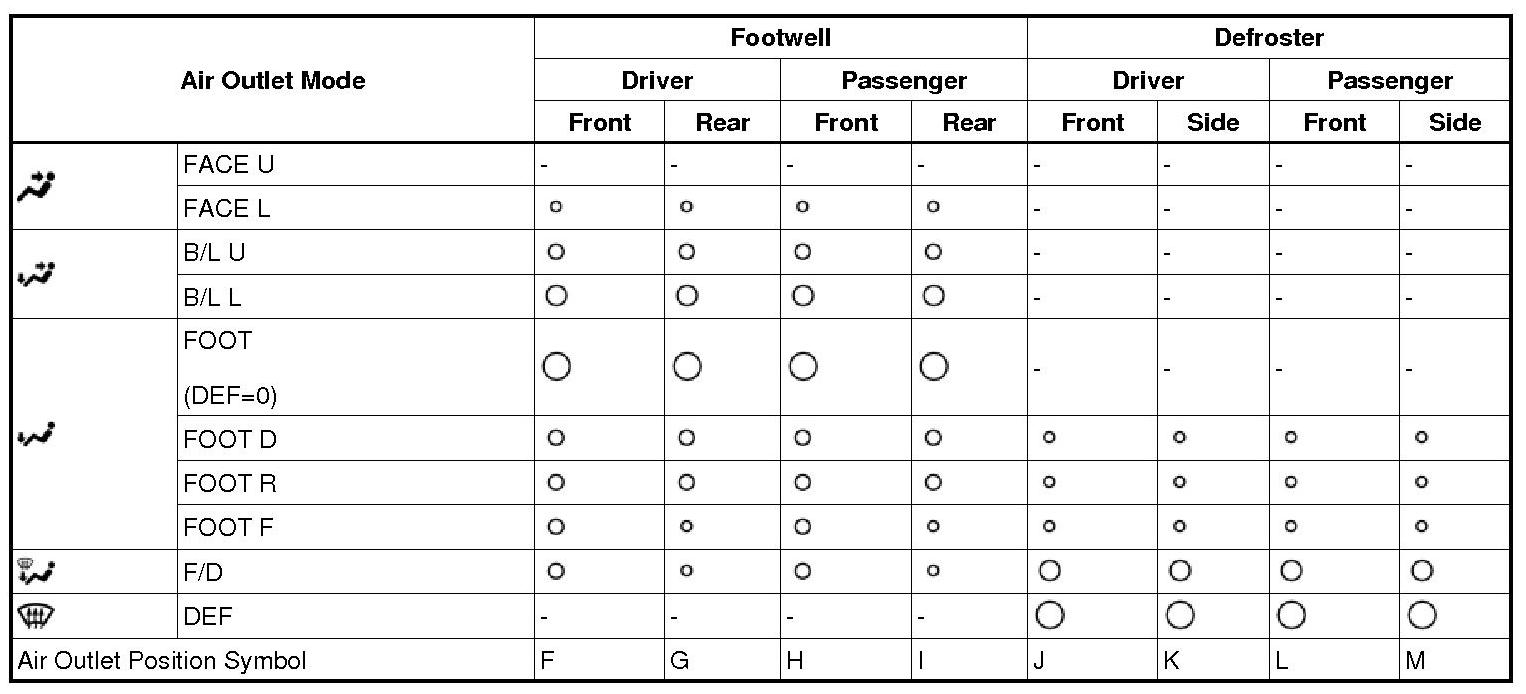Click the Passenger header under Defroster
This screenshot has height=694, width=1526.
click(1389, 80)
